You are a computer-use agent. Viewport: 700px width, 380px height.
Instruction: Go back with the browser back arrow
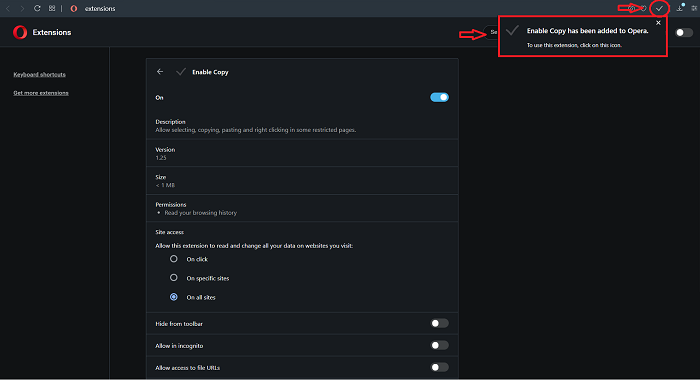tap(8, 8)
